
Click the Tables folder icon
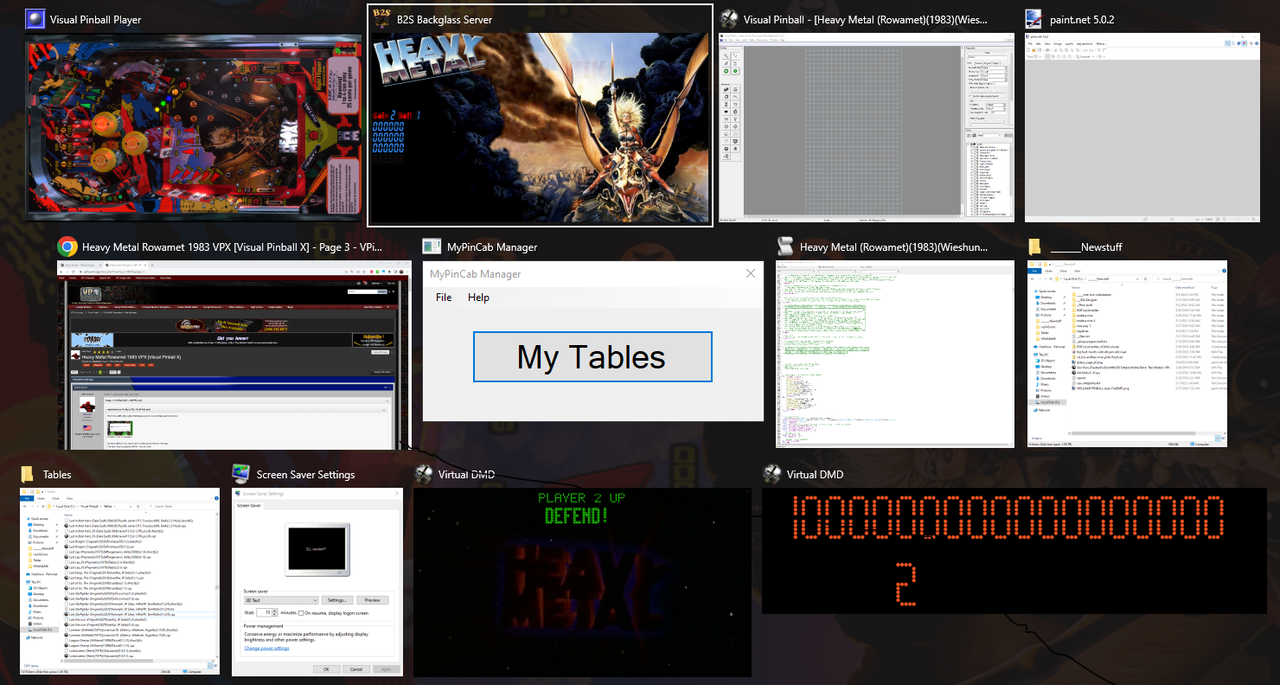pos(27,474)
